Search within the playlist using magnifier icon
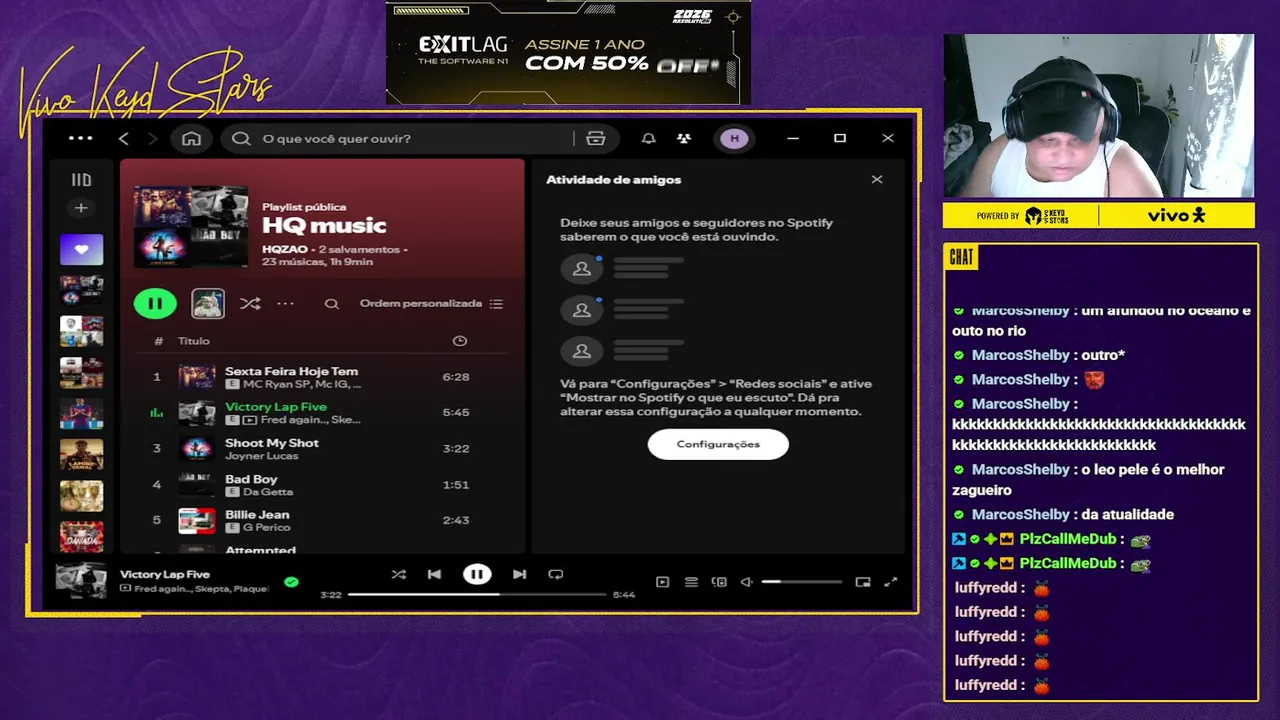 pos(332,304)
